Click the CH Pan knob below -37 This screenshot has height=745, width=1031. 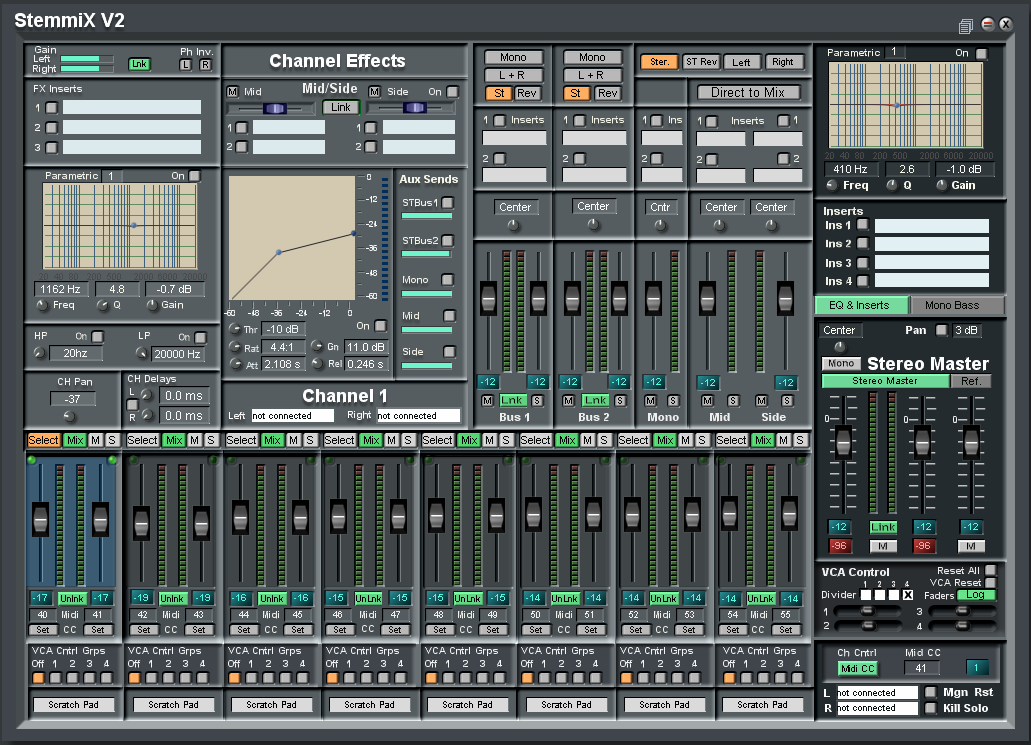(69, 416)
